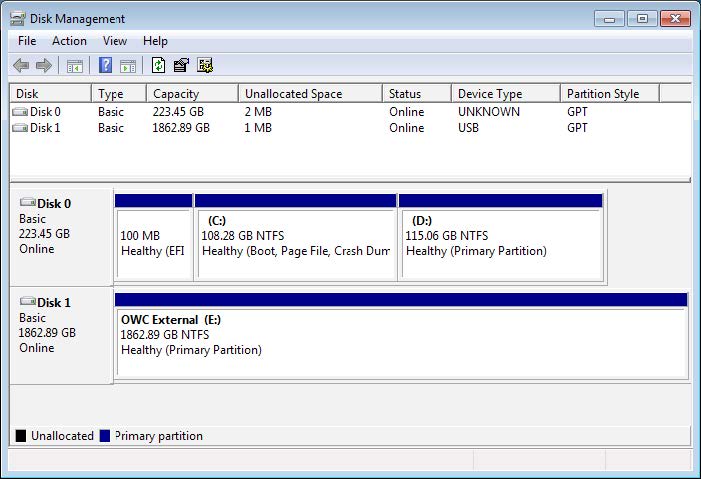Click the UNKNOWN device type cell

(489, 112)
